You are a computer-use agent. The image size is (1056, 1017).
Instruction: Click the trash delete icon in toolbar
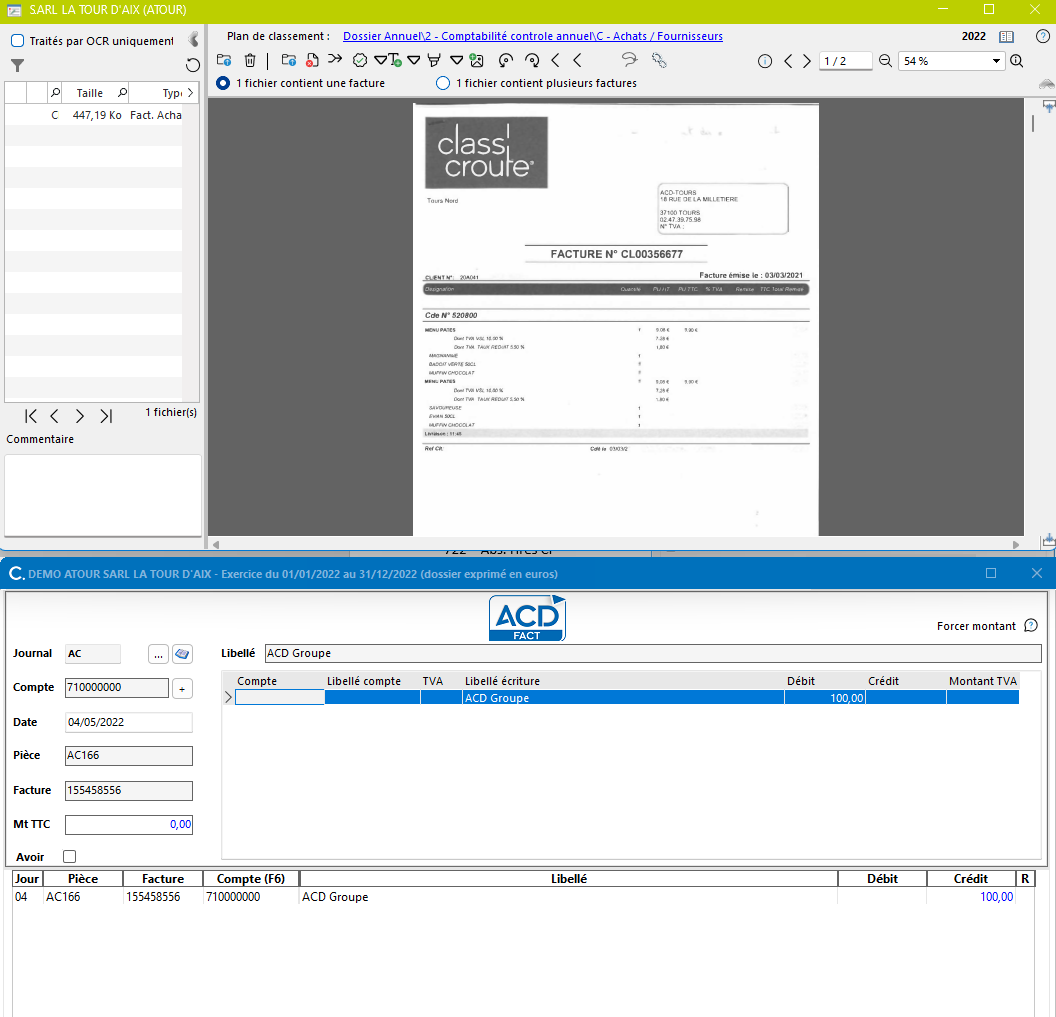(250, 61)
